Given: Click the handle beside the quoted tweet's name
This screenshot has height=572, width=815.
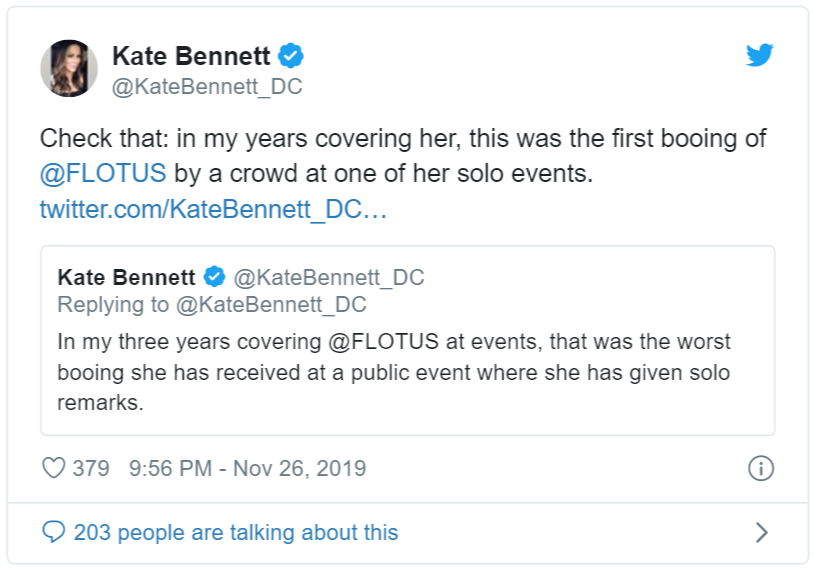Looking at the screenshot, I should click(x=328, y=277).
